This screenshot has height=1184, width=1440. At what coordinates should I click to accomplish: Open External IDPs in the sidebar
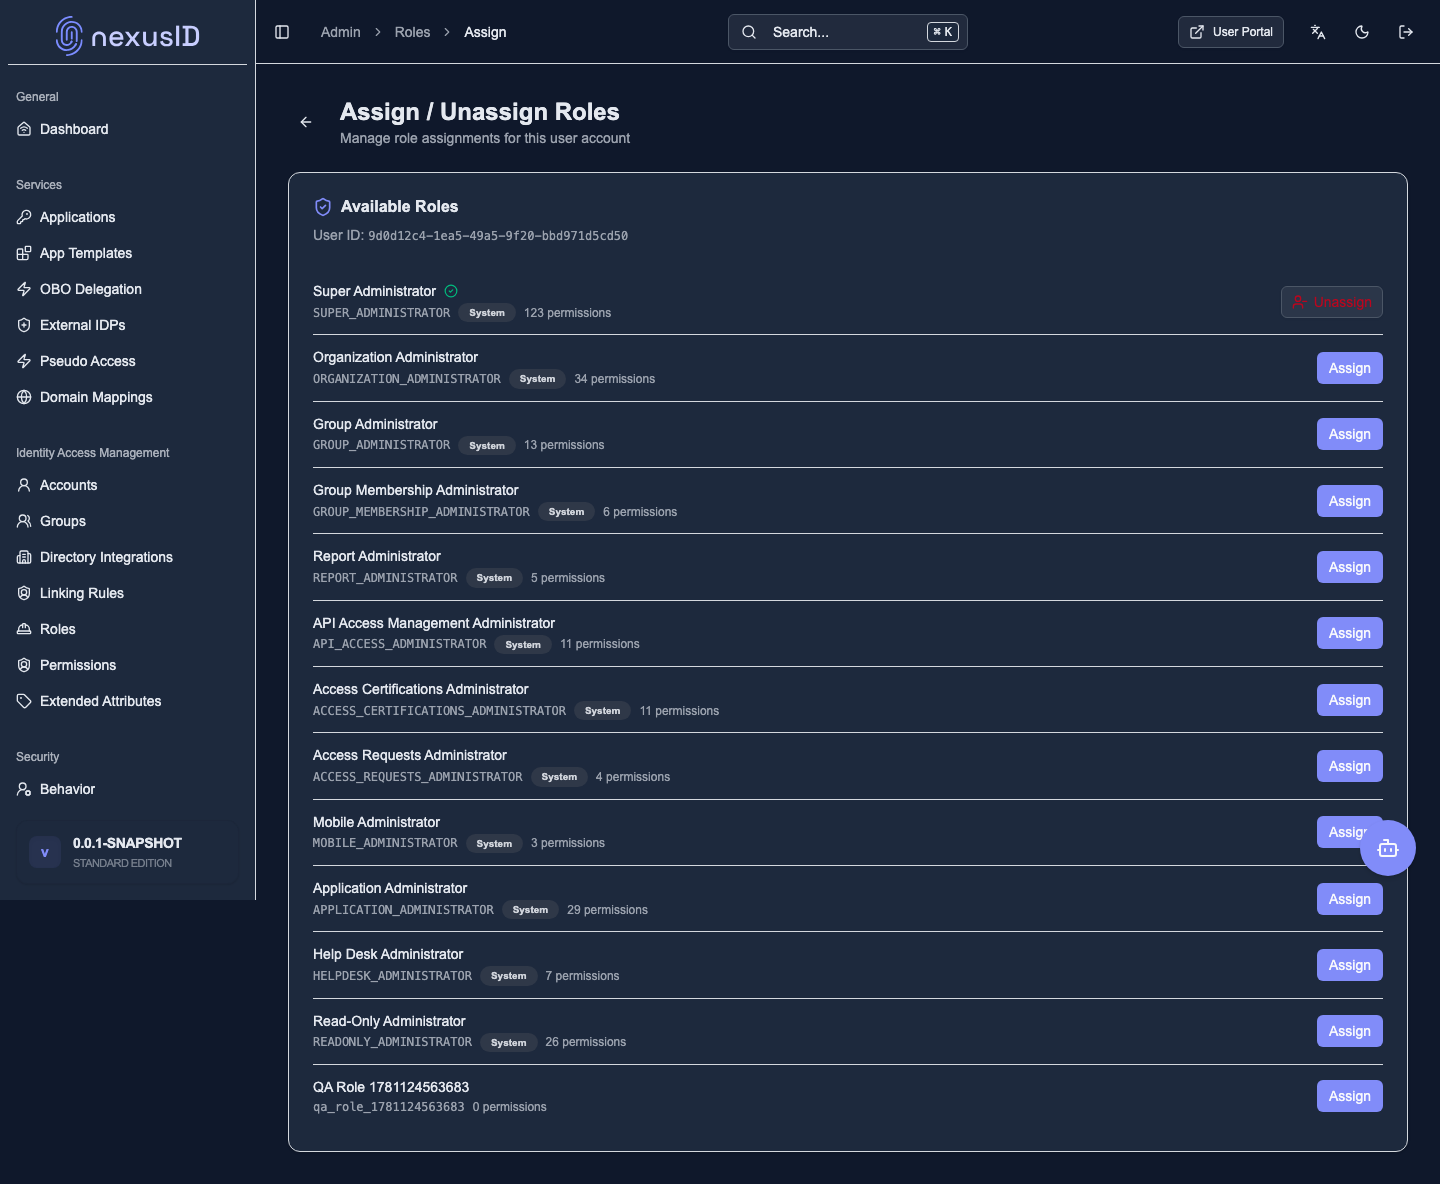(x=127, y=325)
